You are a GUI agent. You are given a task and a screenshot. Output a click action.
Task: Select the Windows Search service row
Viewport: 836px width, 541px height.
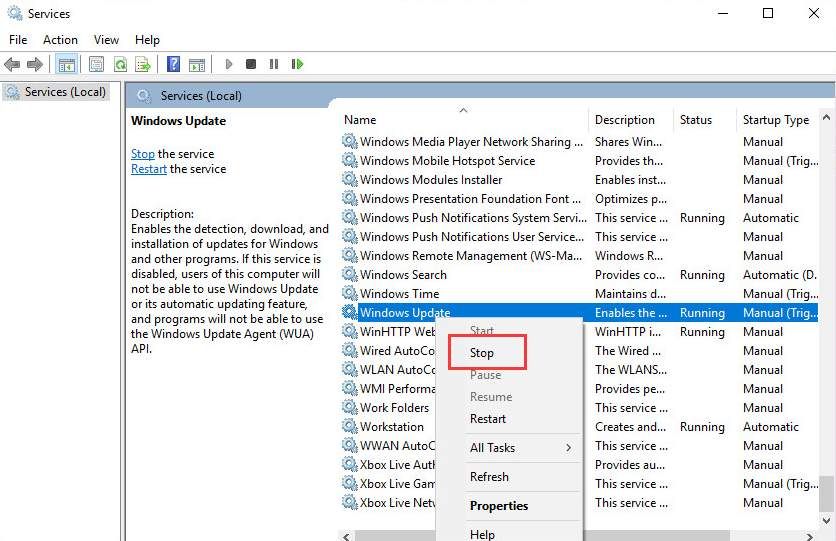(403, 275)
